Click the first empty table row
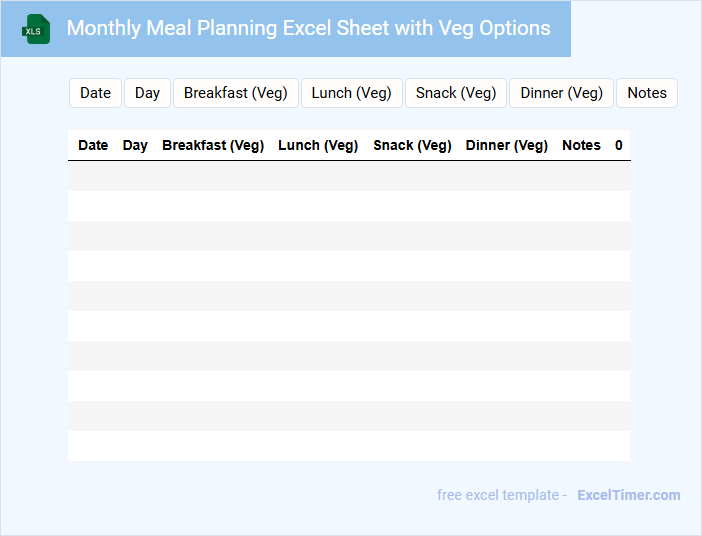Image resolution: width=702 pixels, height=536 pixels. (x=349, y=176)
